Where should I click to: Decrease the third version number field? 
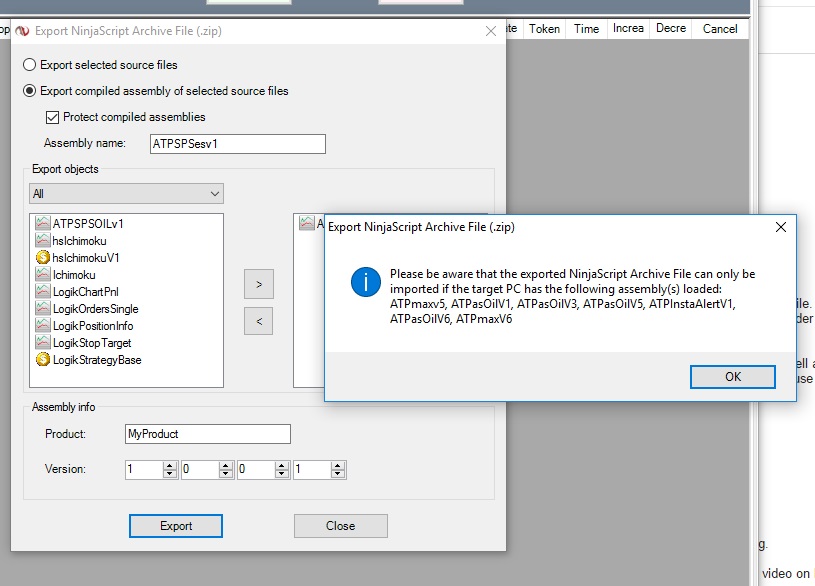pos(281,473)
